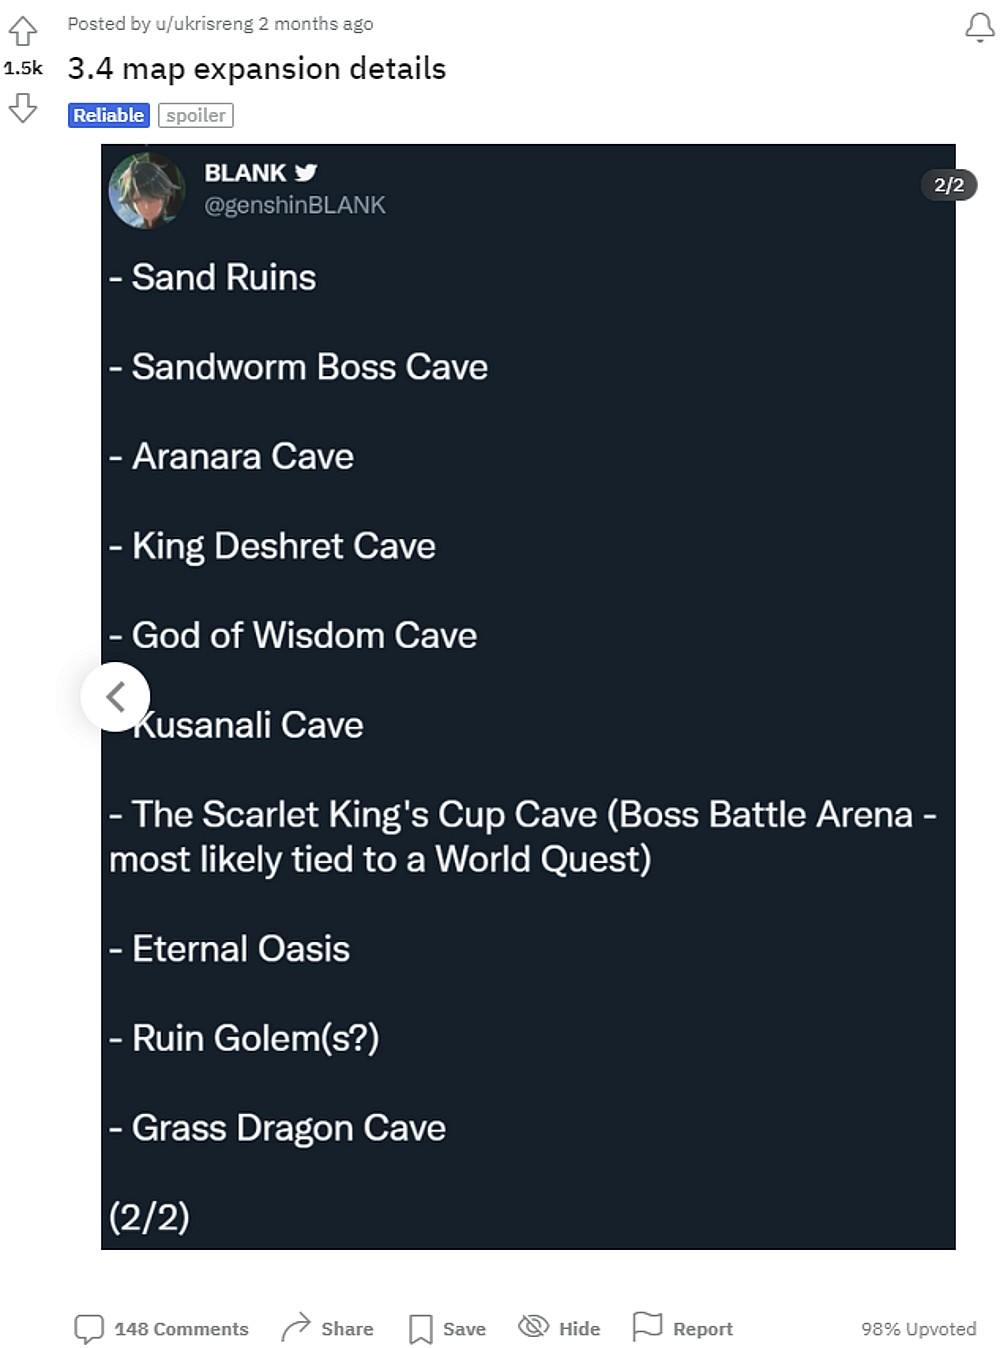Screen dimensions: 1000x1348
Task: Open the 148 Comments section
Action: point(181,1328)
